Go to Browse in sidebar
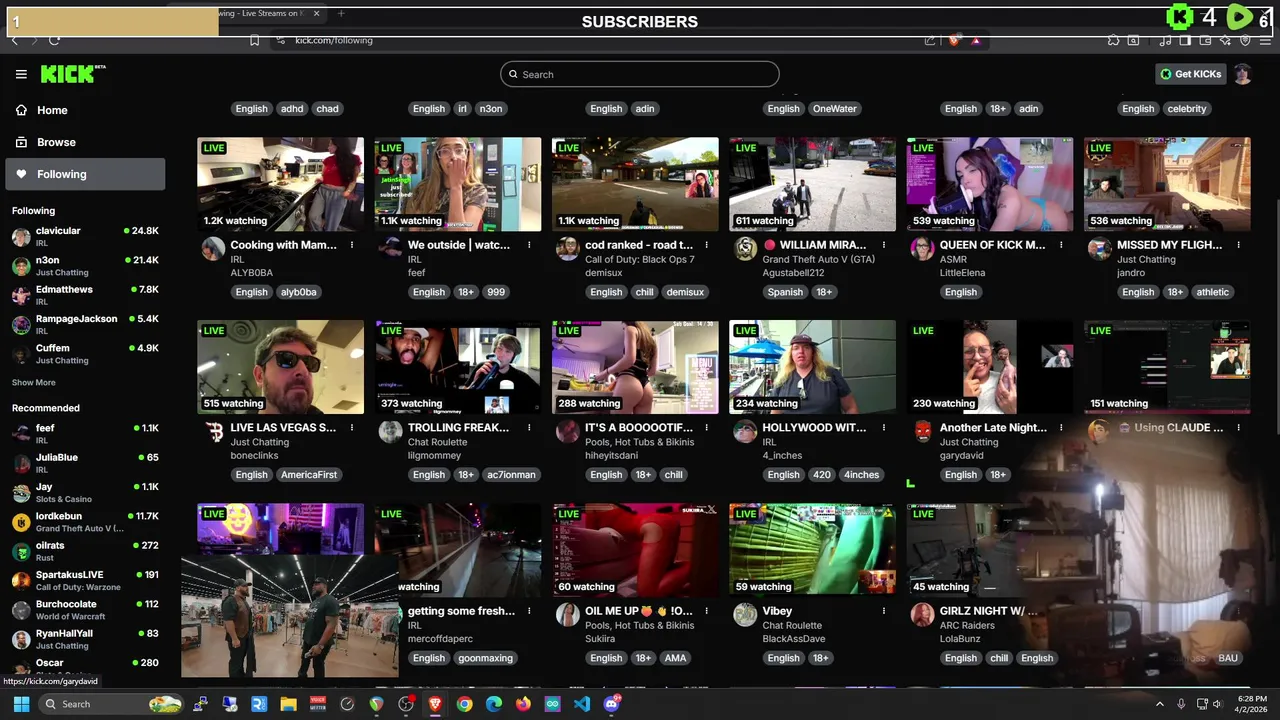This screenshot has height=720, width=1280. point(85,142)
